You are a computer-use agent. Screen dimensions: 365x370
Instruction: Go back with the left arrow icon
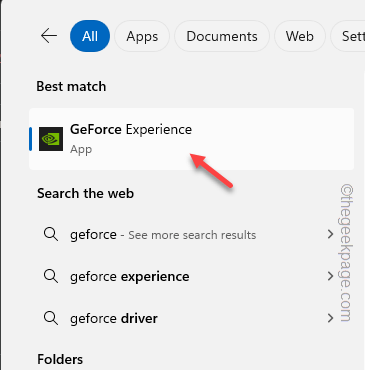click(49, 36)
